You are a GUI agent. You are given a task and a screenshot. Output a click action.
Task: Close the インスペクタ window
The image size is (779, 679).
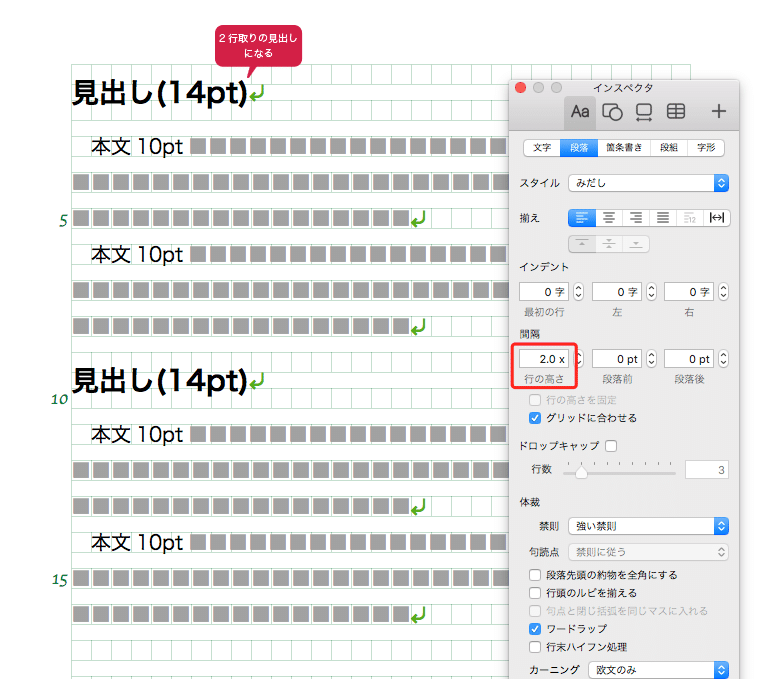(521, 88)
